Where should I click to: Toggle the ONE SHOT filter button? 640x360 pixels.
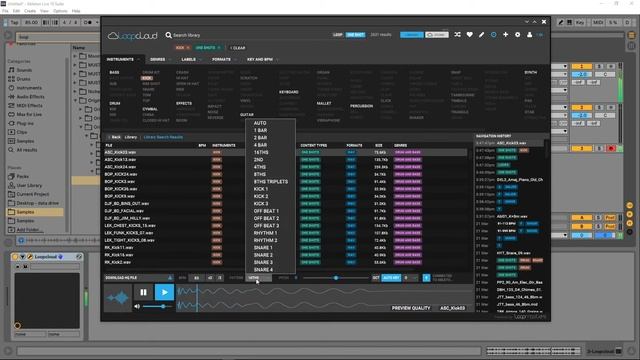point(355,35)
